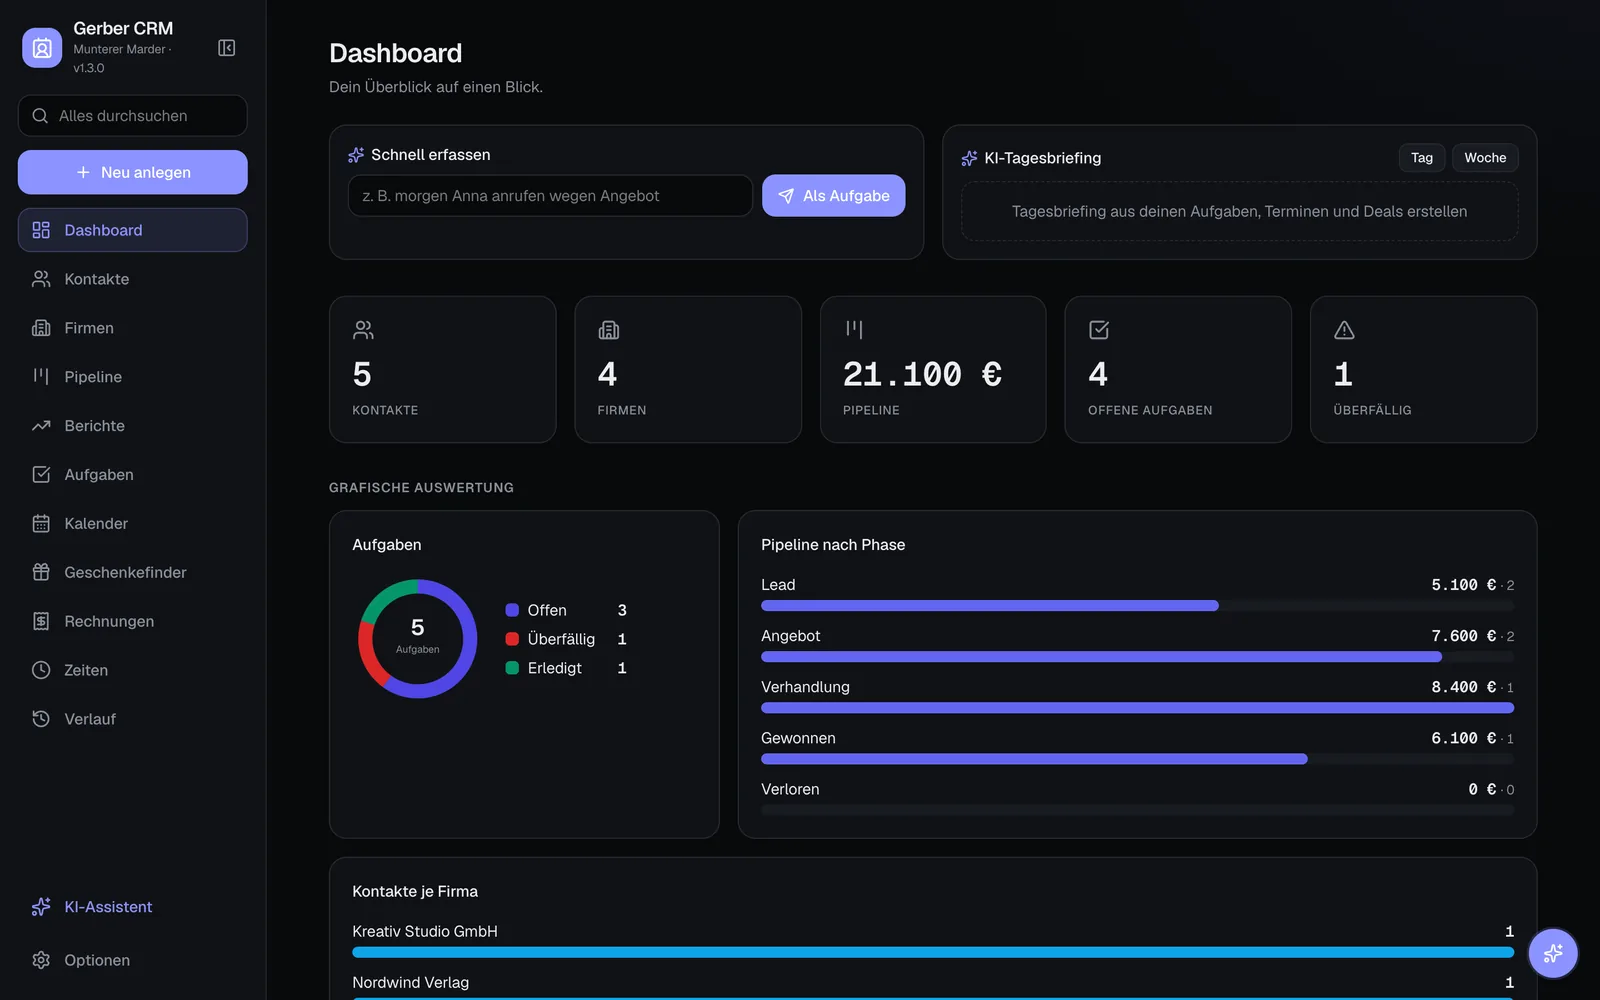
Task: Click the Schnell erfassen text input
Action: coord(550,196)
